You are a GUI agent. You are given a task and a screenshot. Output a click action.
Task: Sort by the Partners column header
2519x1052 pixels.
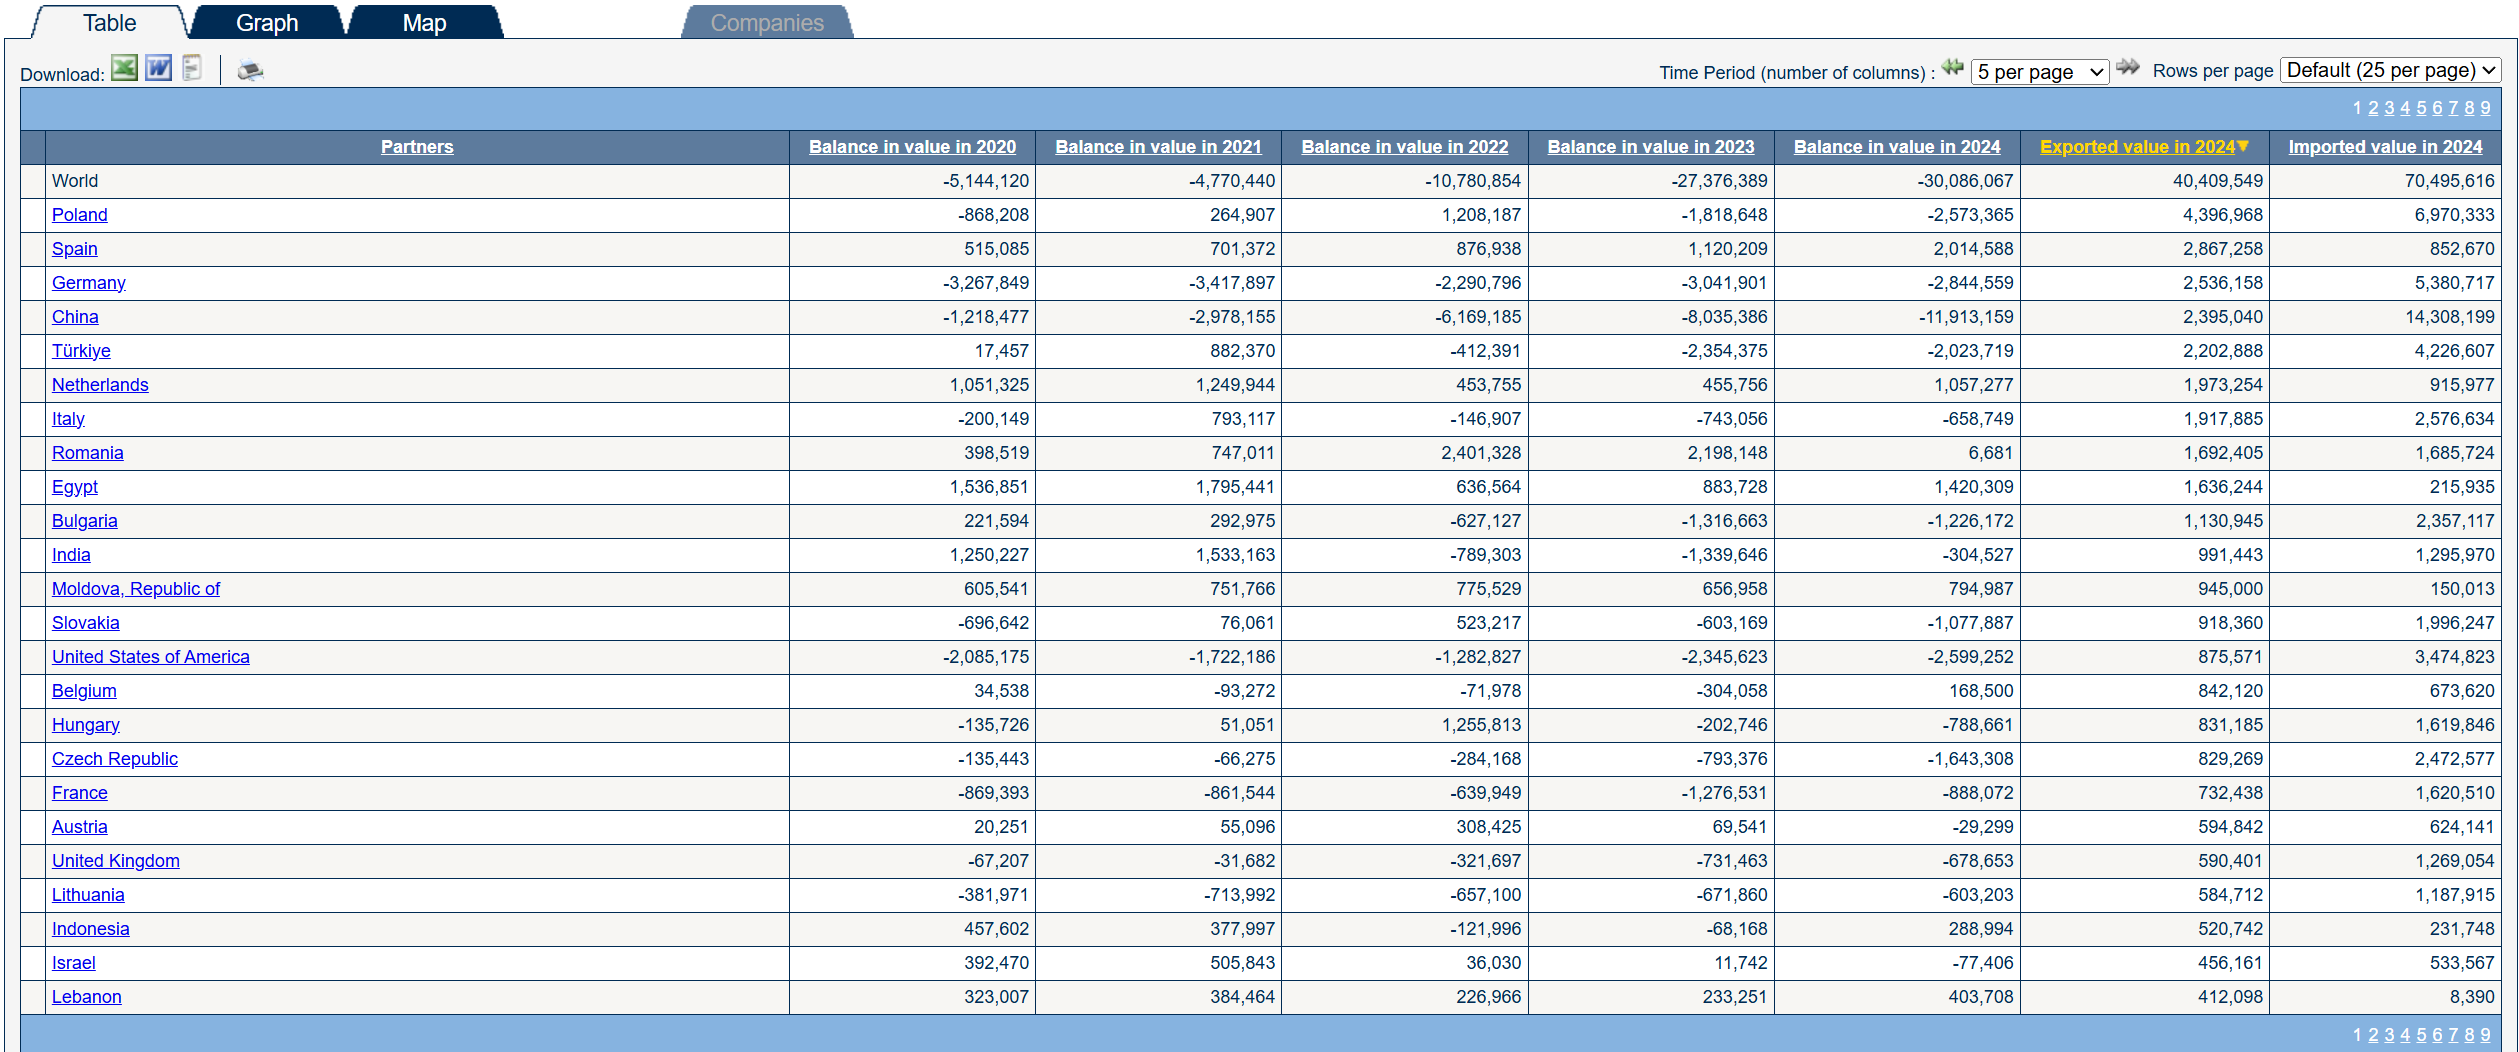[417, 147]
